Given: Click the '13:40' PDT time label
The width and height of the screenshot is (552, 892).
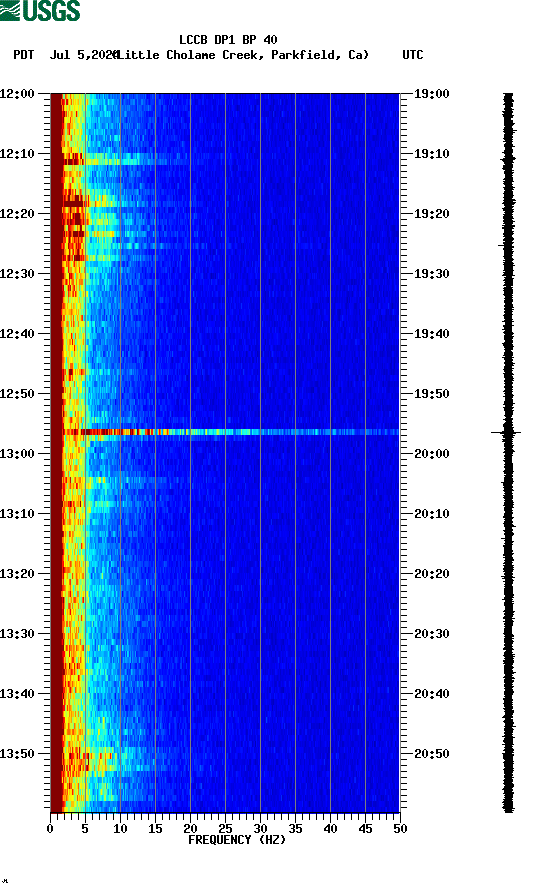Looking at the screenshot, I should point(18,693).
